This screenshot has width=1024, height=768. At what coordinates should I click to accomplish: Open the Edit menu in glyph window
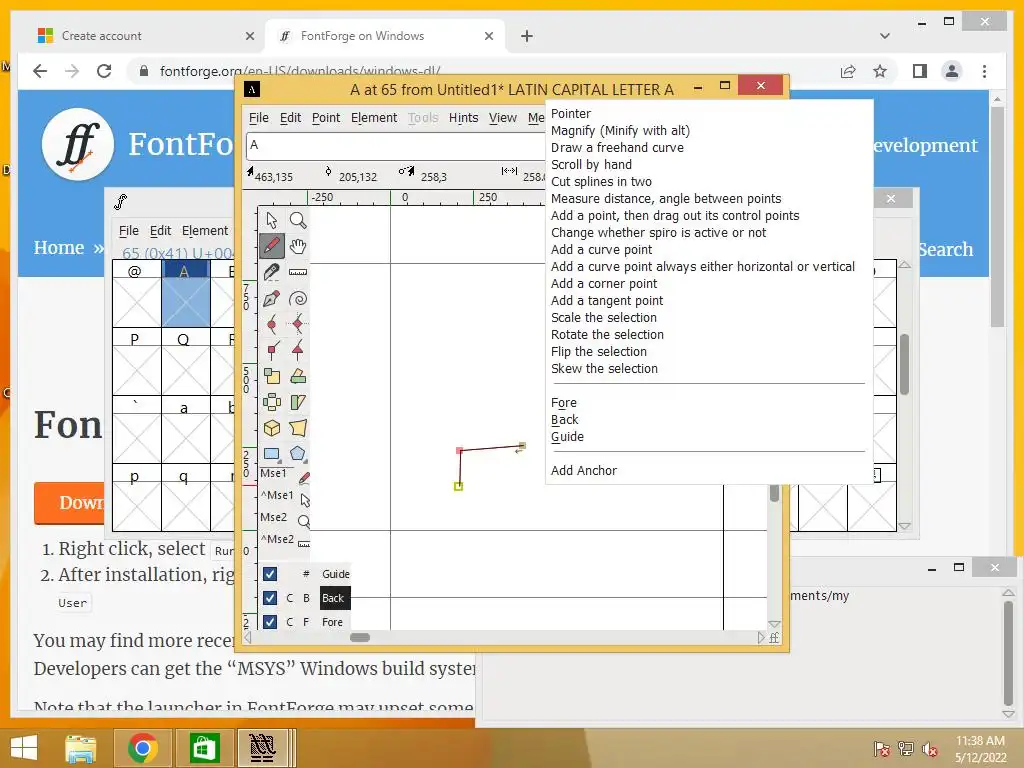coord(291,118)
